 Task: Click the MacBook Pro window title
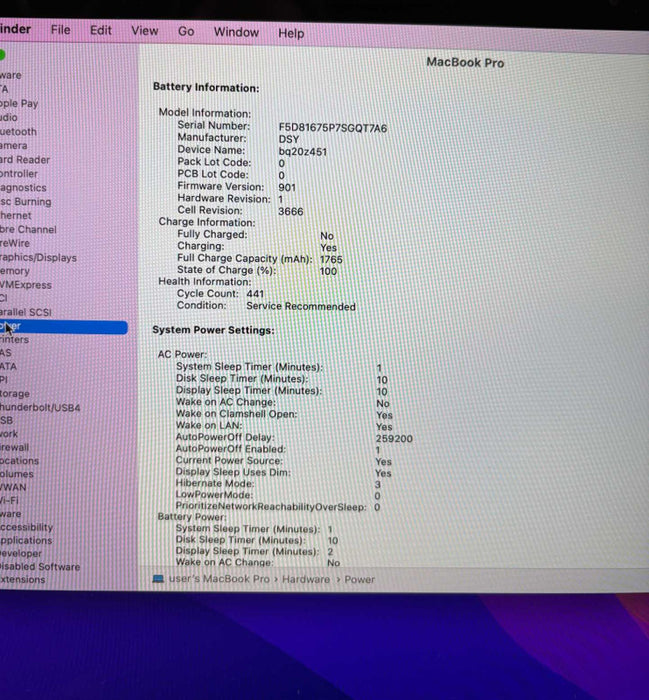click(x=465, y=62)
